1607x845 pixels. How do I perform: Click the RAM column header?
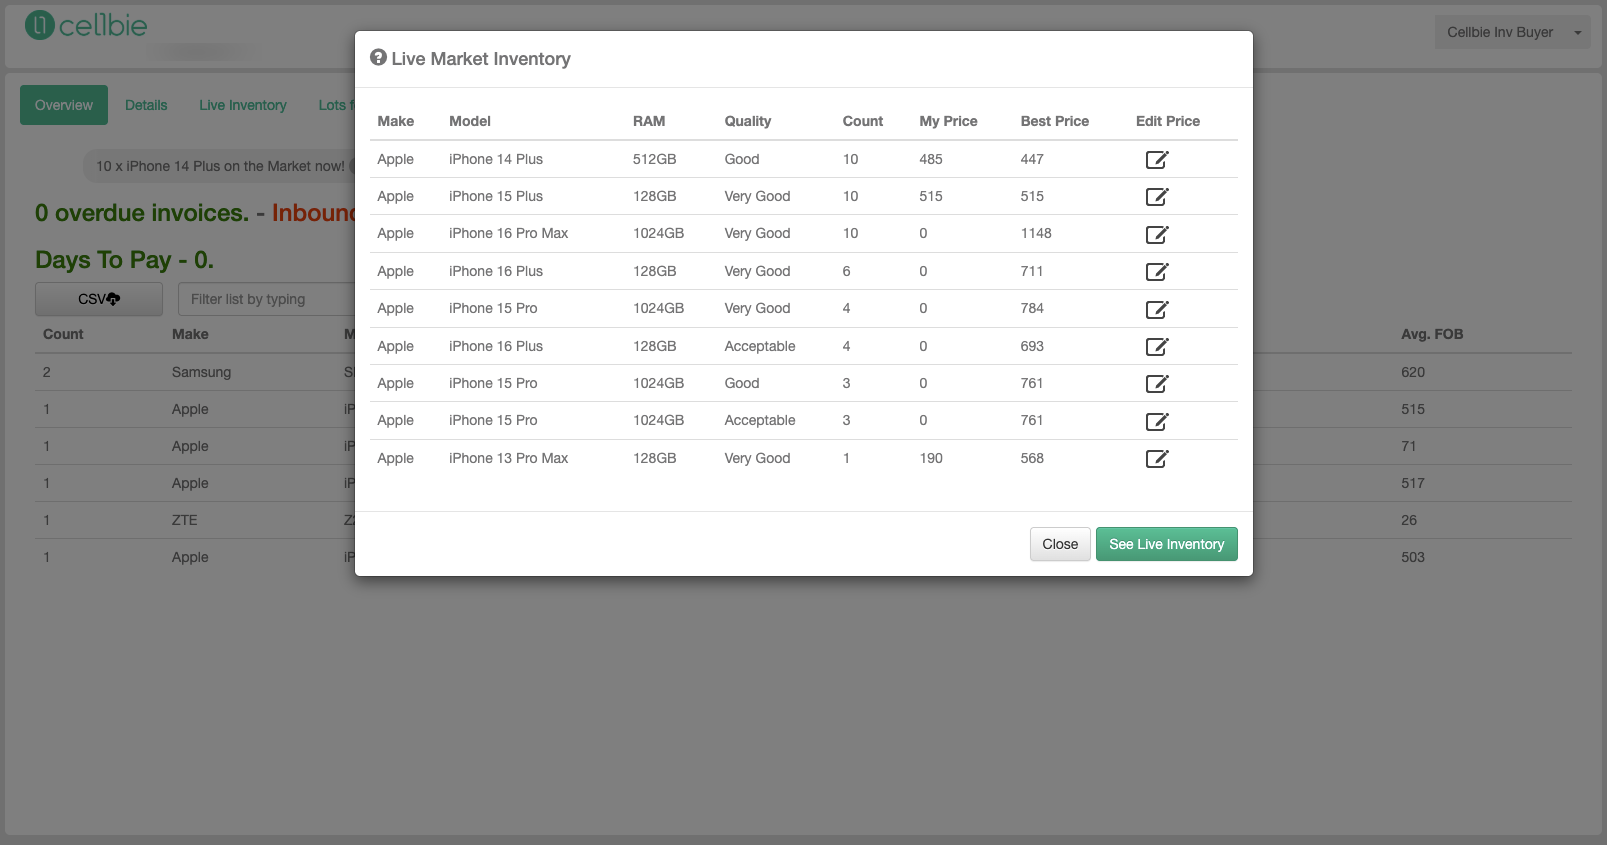[x=648, y=121]
